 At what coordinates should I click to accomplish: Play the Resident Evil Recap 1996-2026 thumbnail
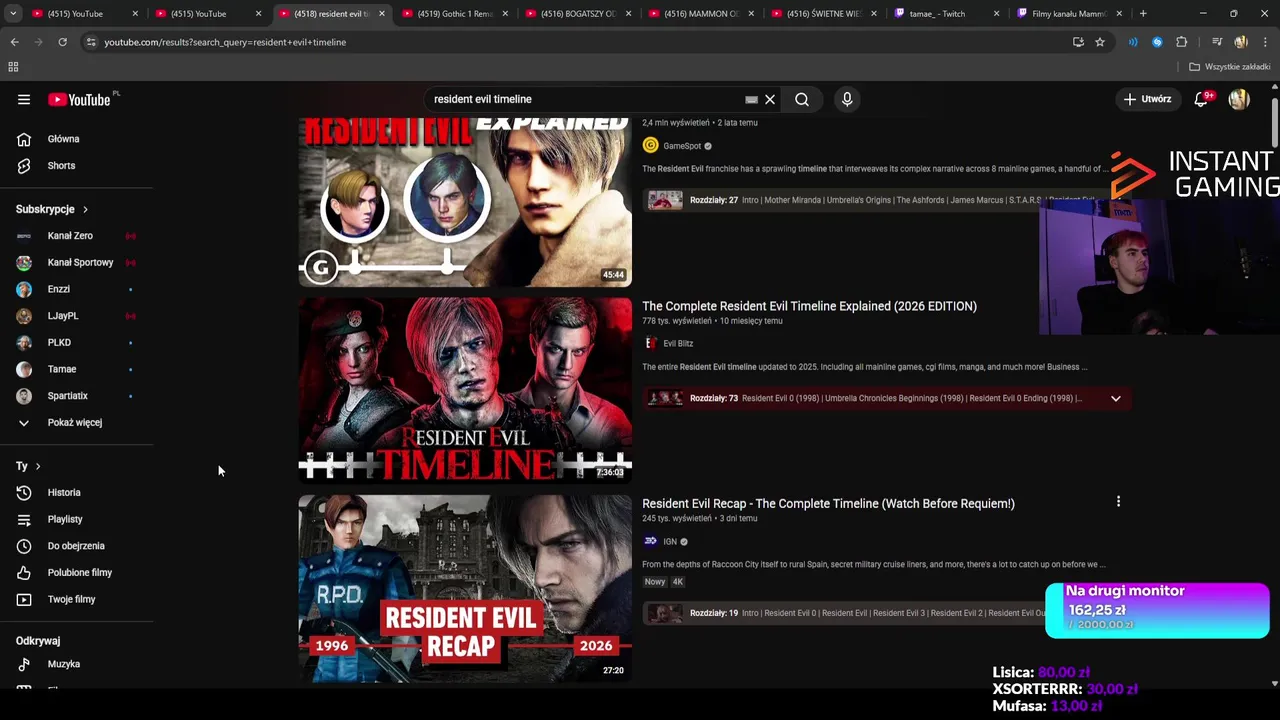465,588
